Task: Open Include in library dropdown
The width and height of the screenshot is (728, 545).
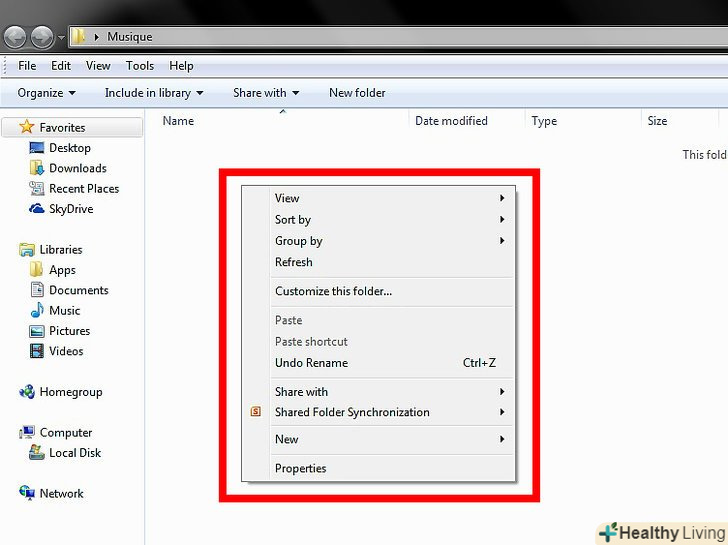Action: tap(154, 93)
